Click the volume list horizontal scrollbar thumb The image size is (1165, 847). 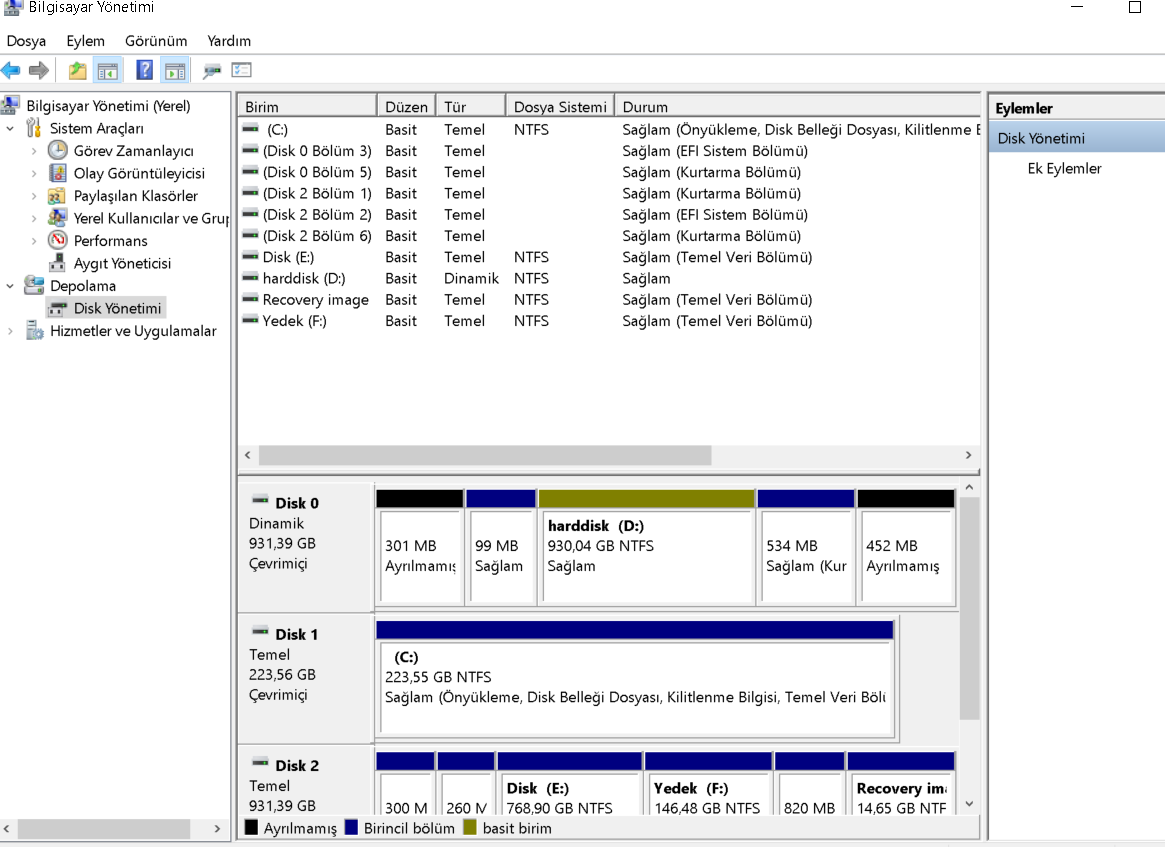click(484, 455)
